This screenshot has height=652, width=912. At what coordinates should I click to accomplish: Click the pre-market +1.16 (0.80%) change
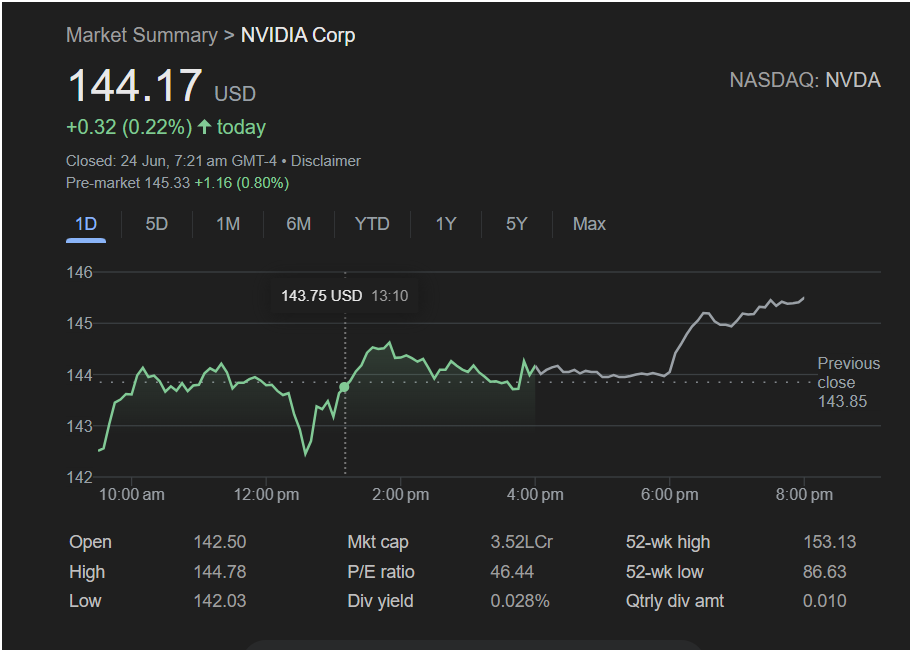242,183
